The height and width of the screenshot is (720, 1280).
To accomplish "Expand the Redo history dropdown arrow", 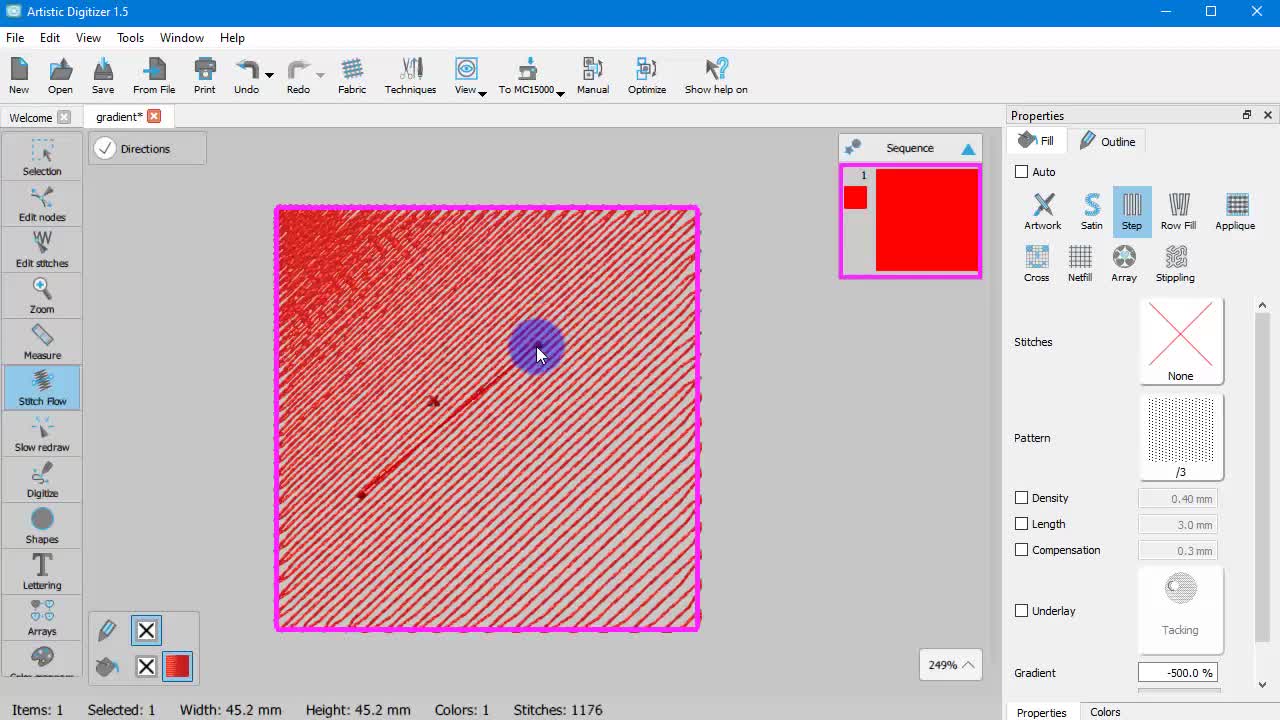I will [x=320, y=75].
